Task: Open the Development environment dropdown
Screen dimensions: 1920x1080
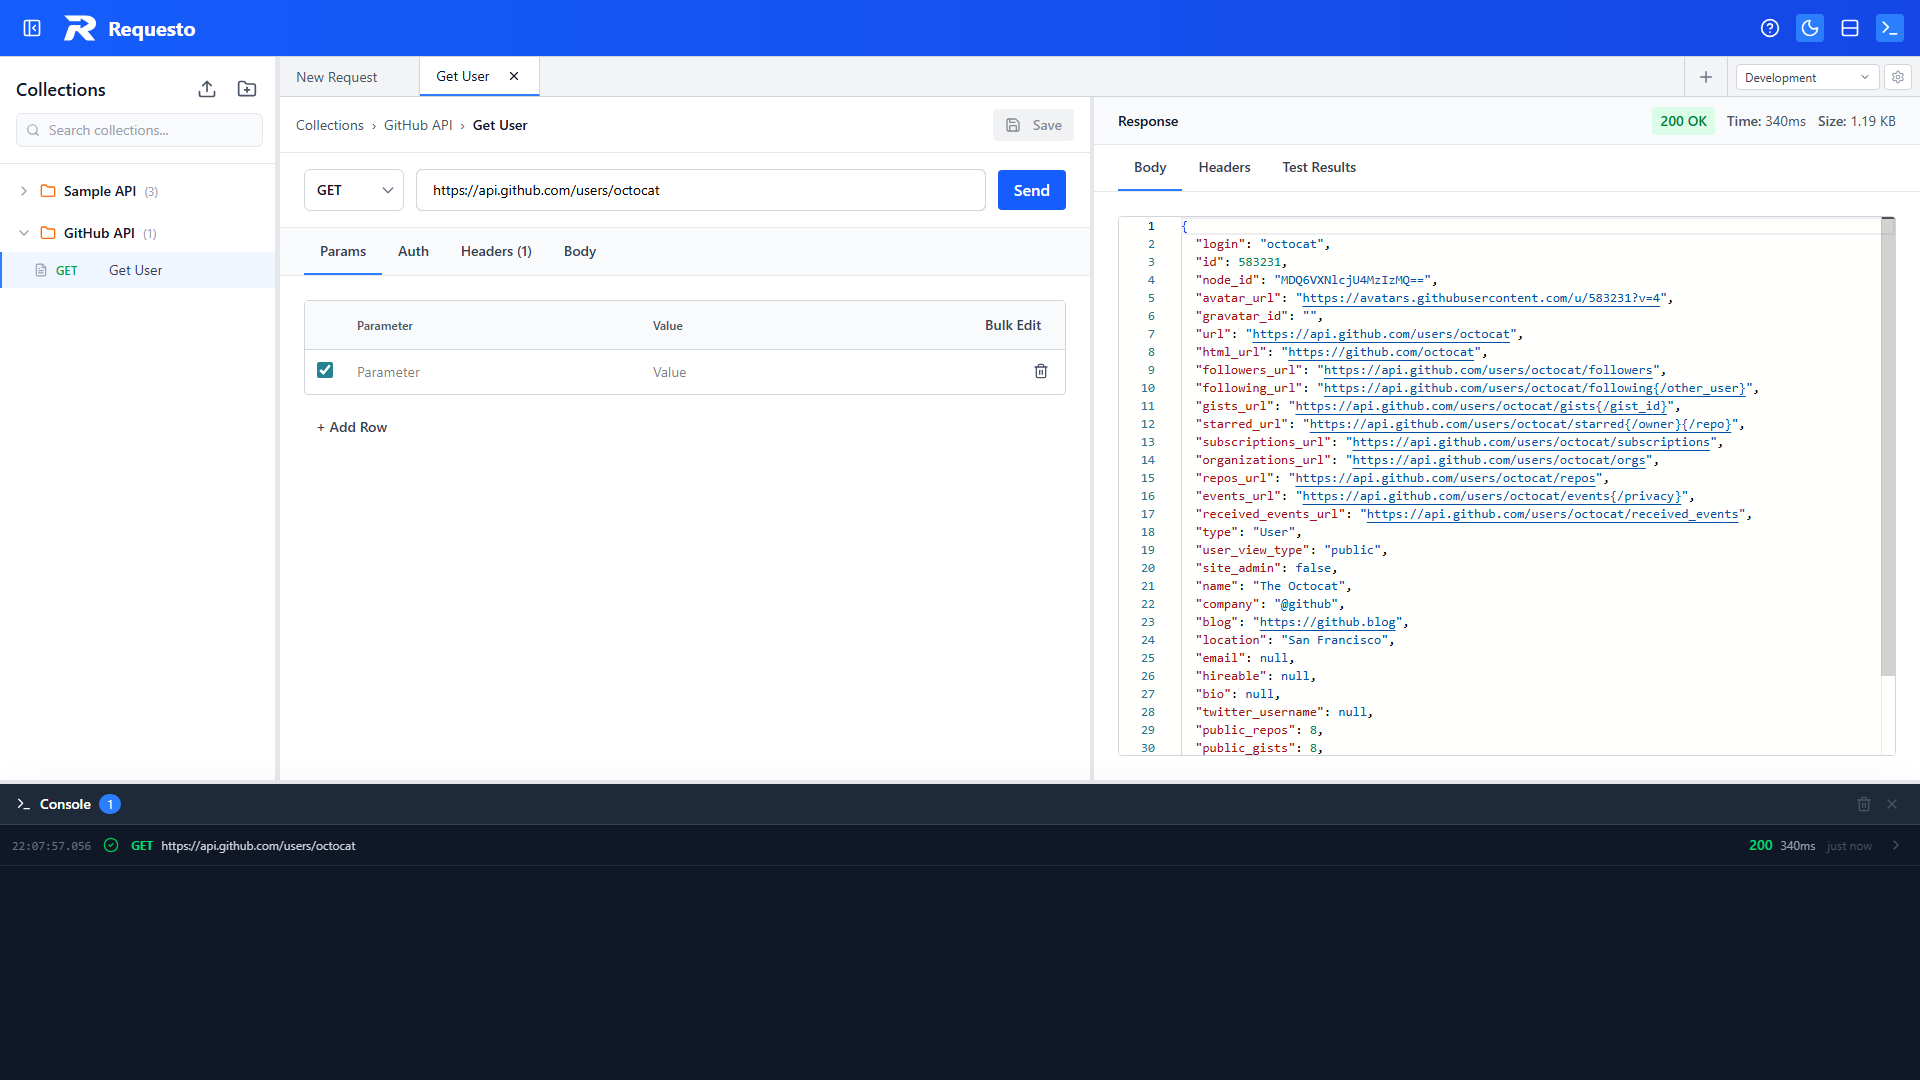Action: pos(1806,77)
